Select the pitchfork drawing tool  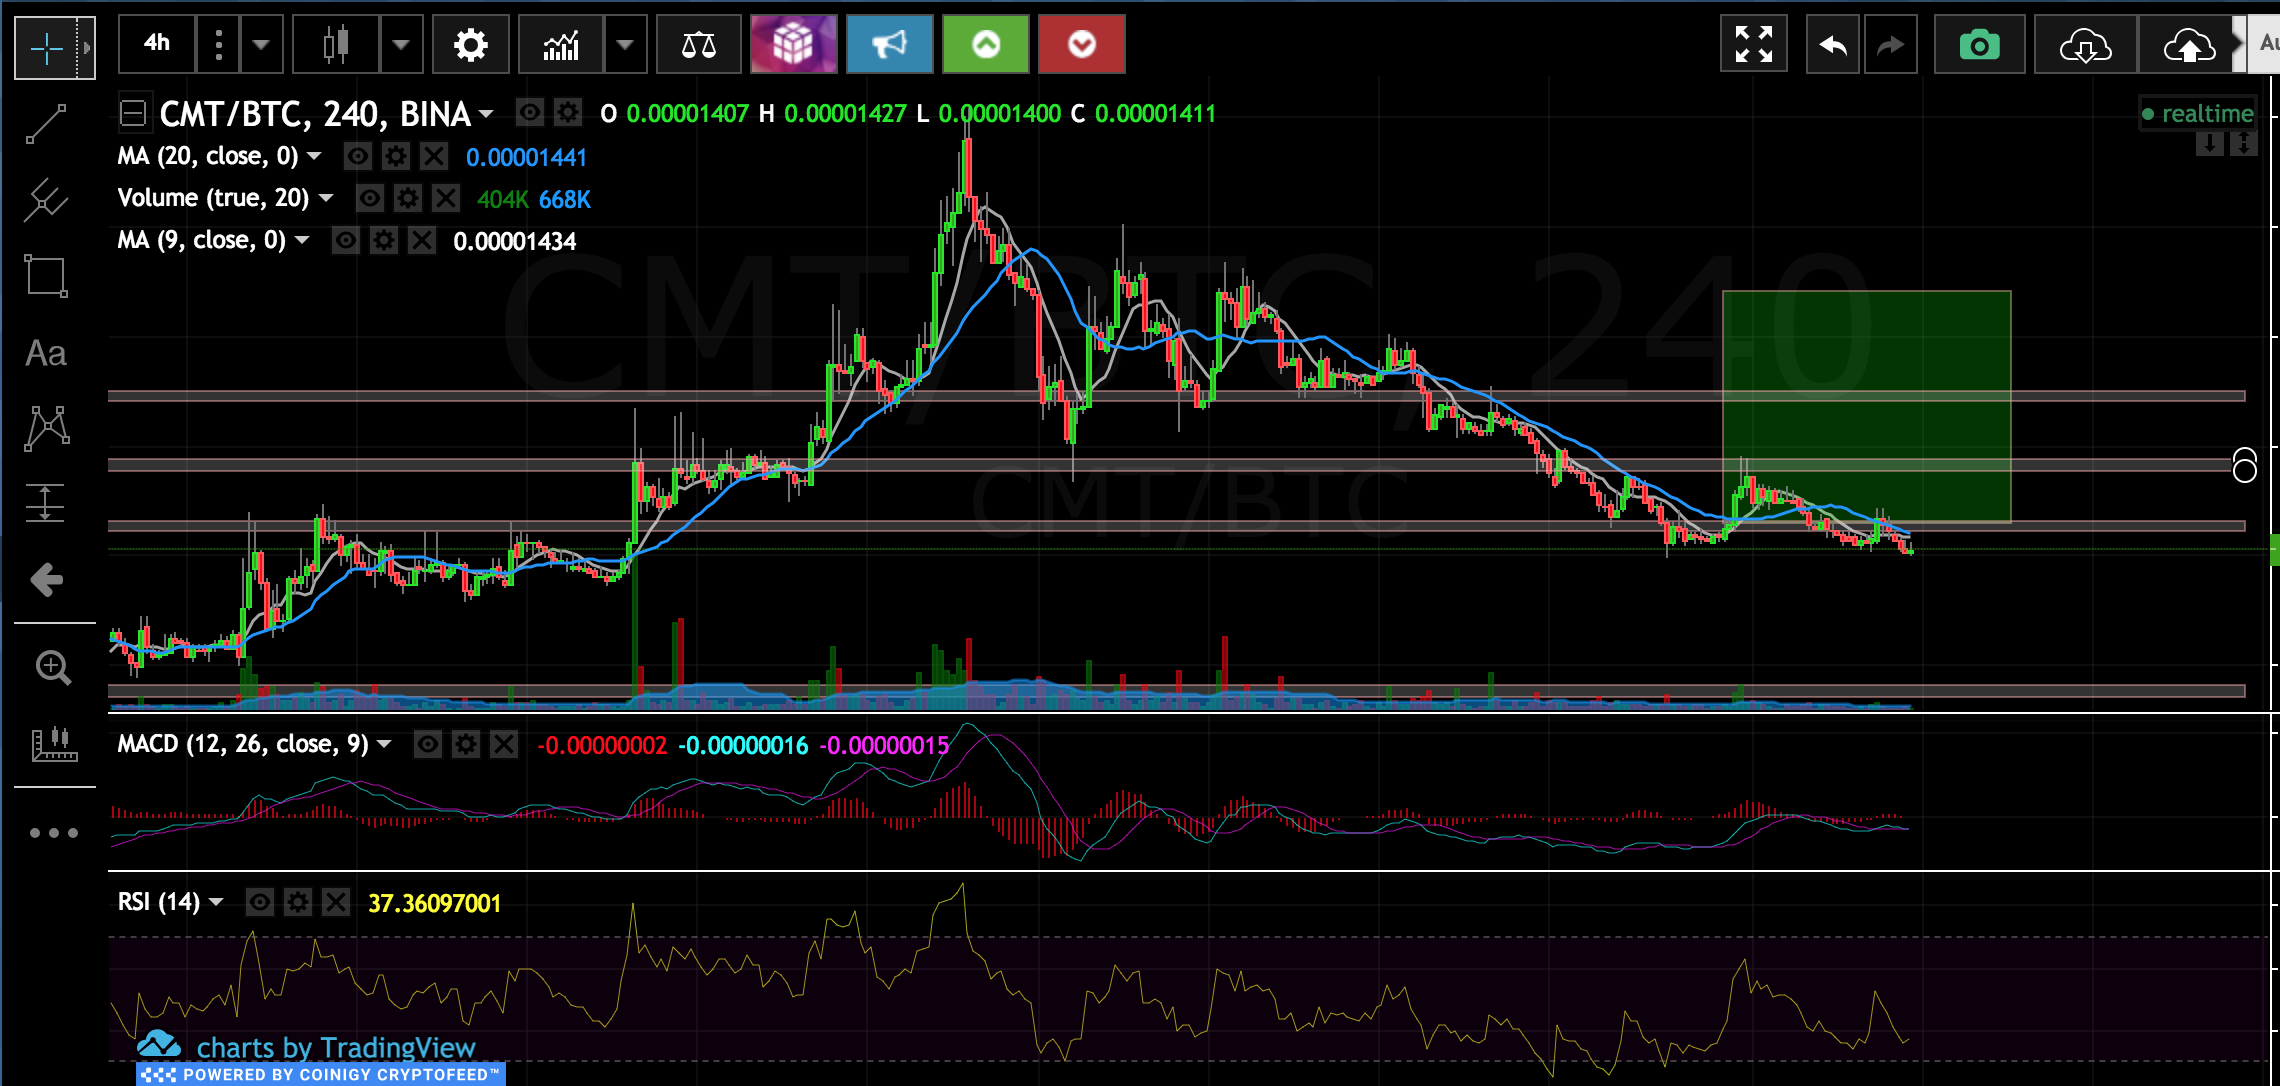coord(46,199)
